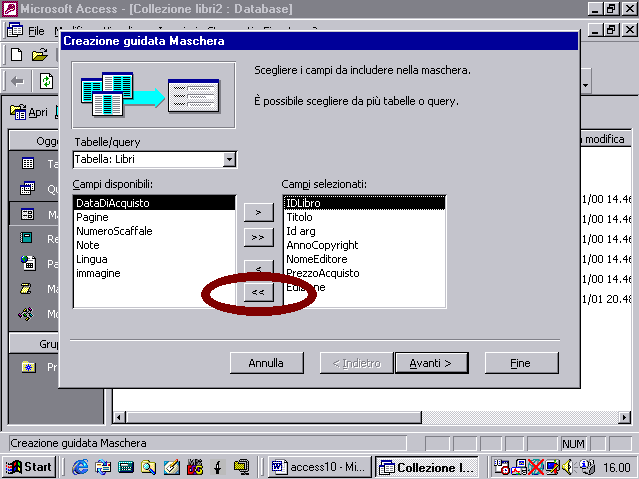This screenshot has width=639, height=479.
Task: Click the Outlook Express quick launch icon
Action: tap(103, 467)
